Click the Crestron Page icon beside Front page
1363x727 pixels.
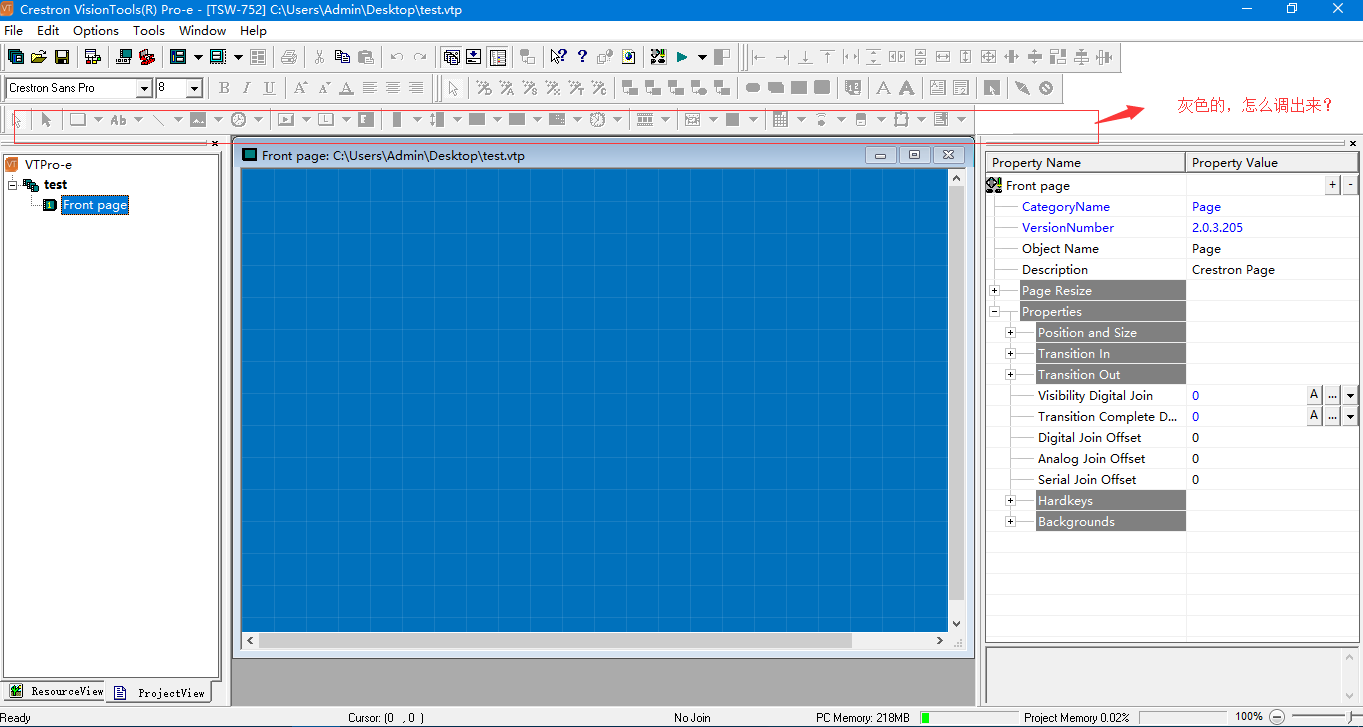point(994,185)
